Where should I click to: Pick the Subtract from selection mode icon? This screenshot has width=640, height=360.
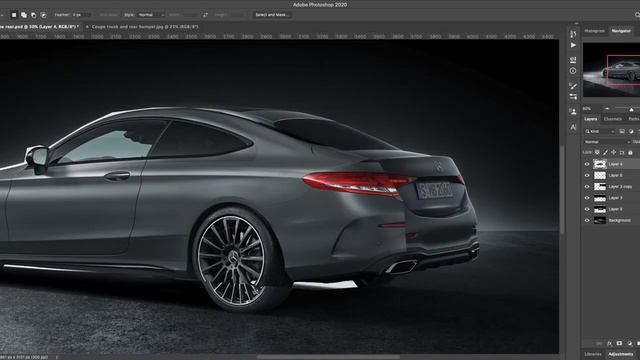click(33, 15)
